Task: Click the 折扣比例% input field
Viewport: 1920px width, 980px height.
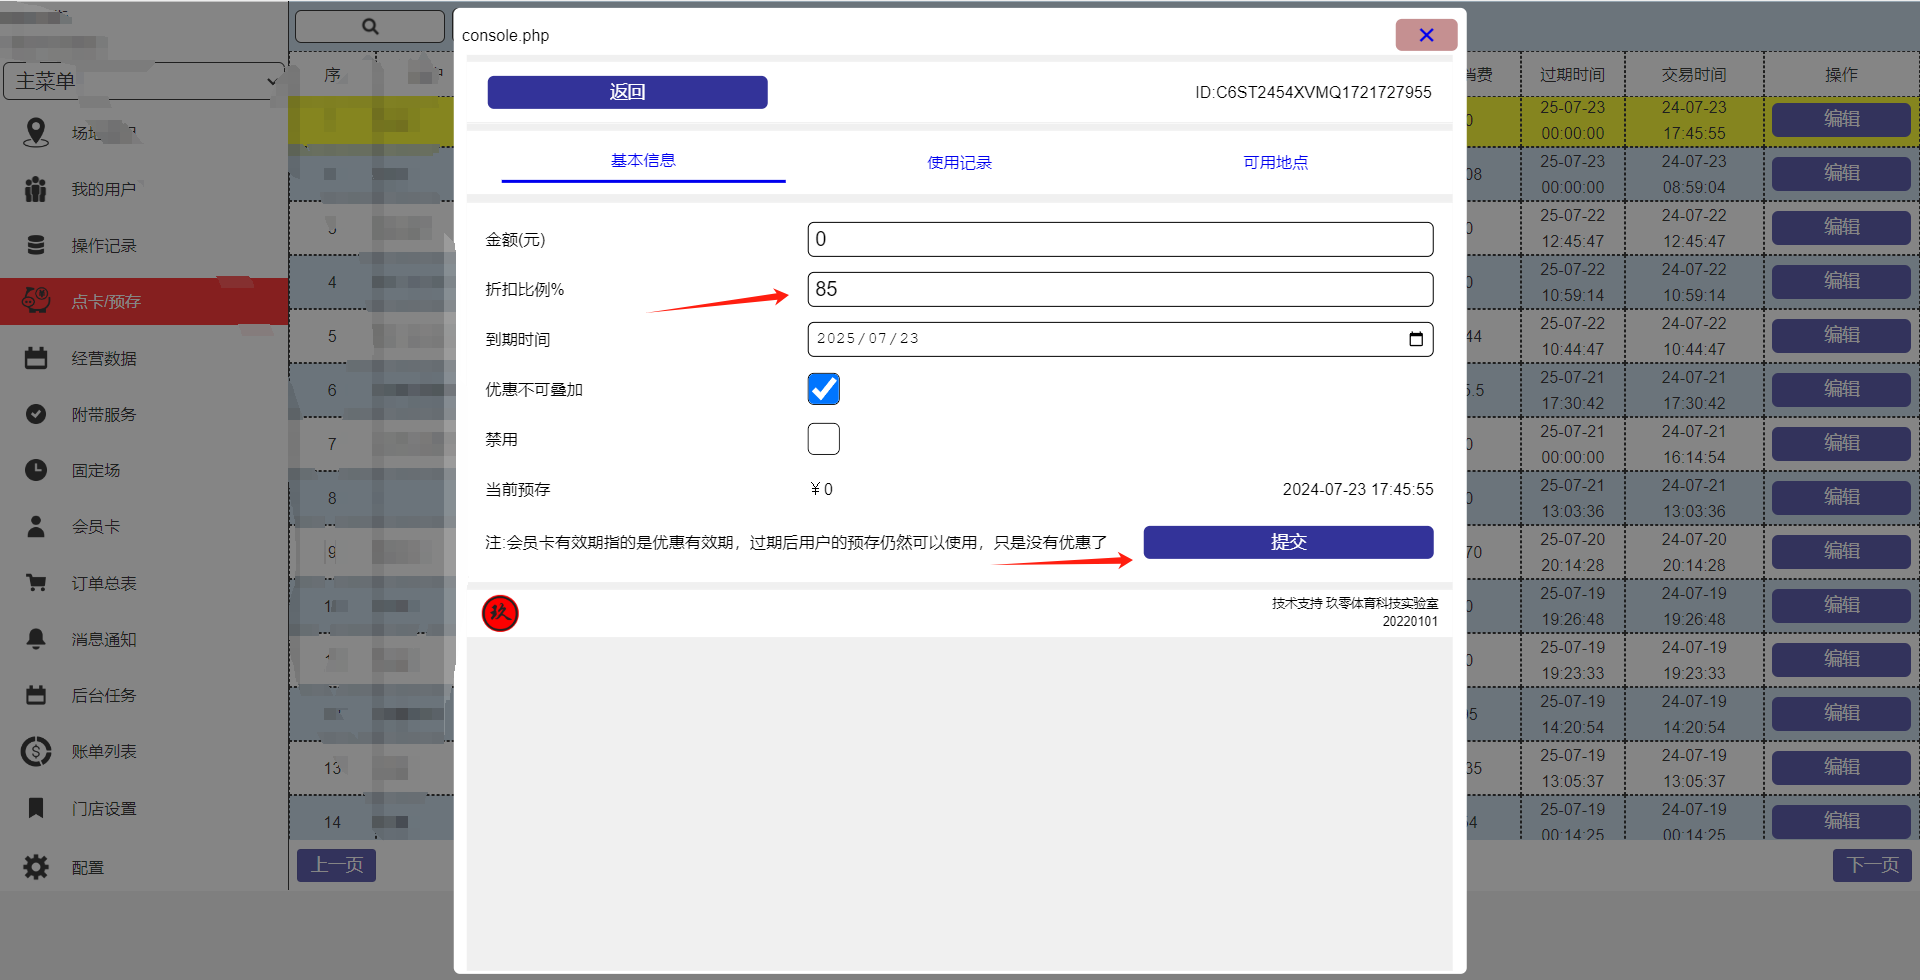Action: [1119, 289]
